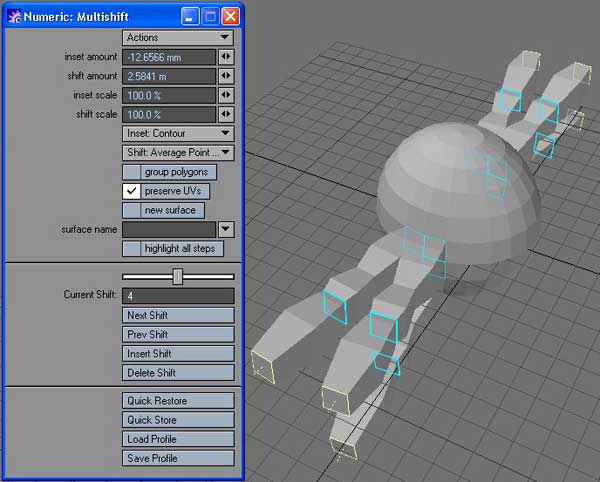Click the shift scale percentage field
Image resolution: width=600 pixels, height=482 pixels.
169,114
